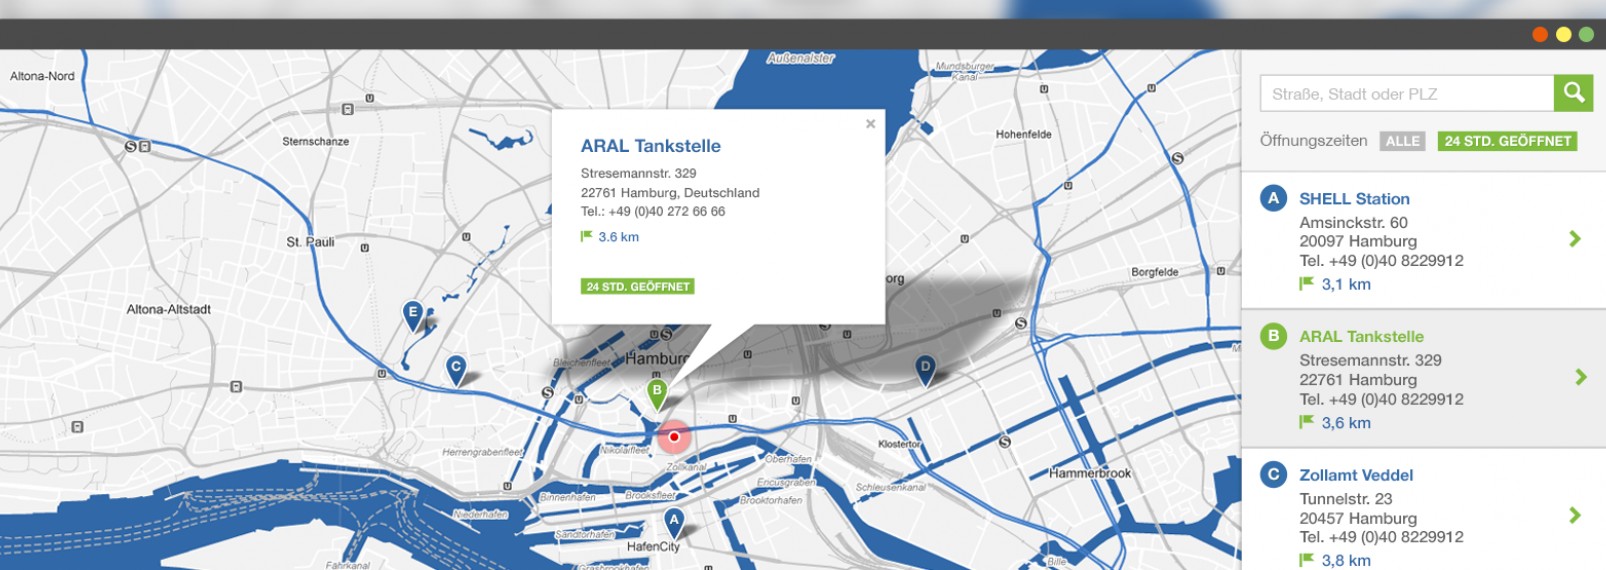
Task: Click Amsinckstr. 60 address text
Action: [x=1353, y=222]
